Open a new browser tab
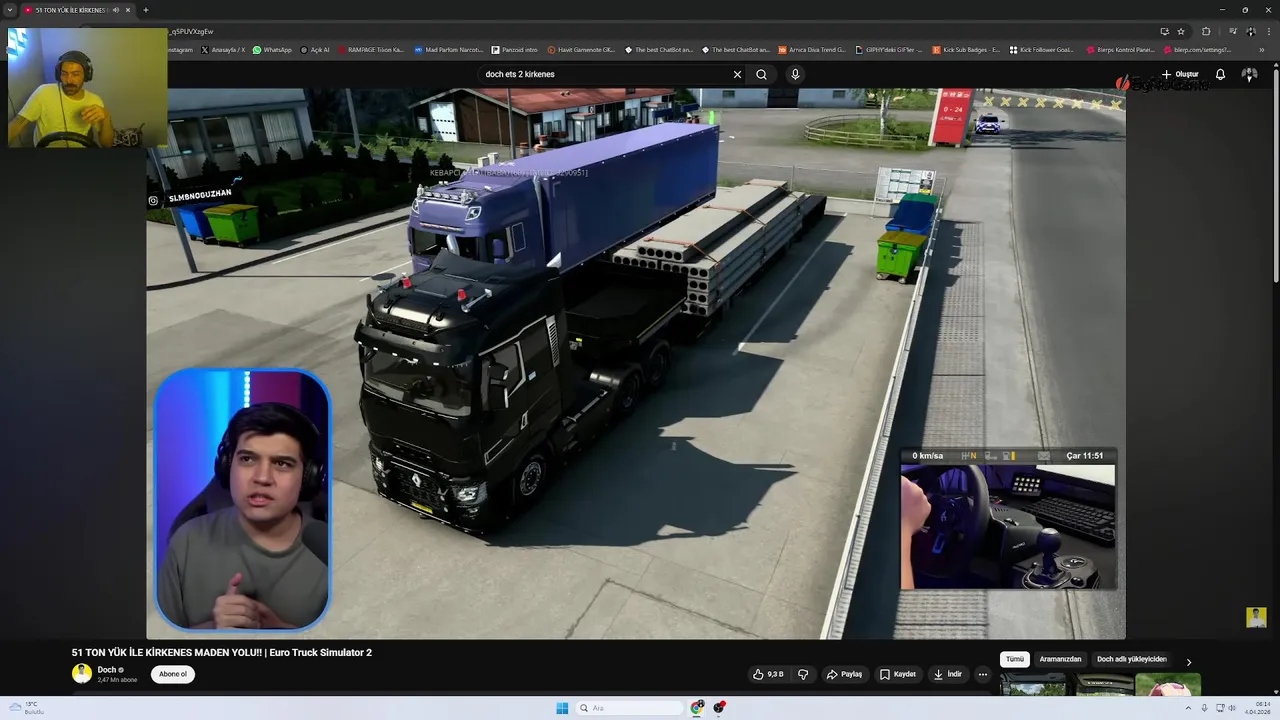The width and height of the screenshot is (1280, 720). coord(146,10)
